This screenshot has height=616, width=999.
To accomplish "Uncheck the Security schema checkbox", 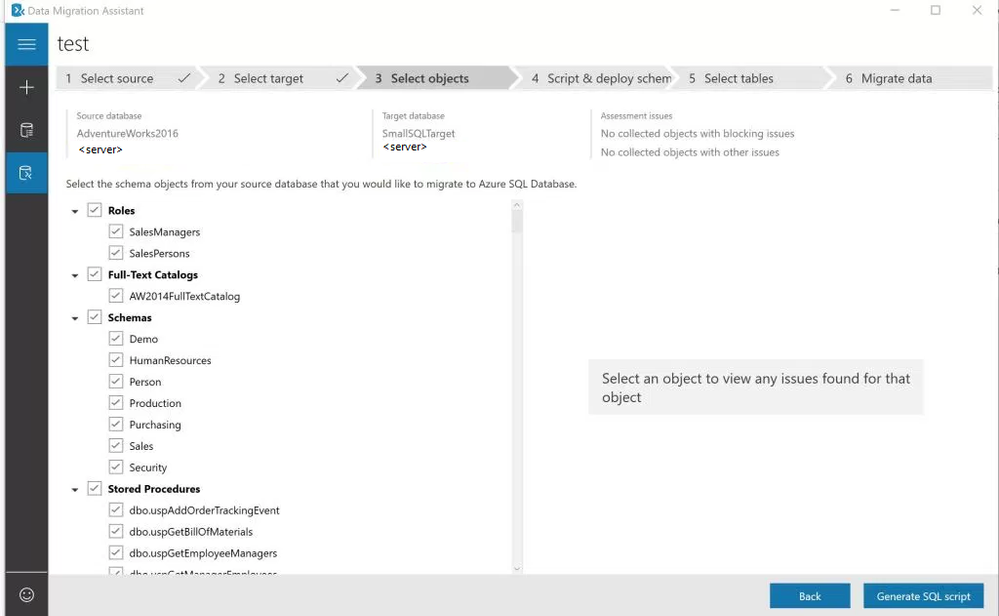I will pos(115,467).
